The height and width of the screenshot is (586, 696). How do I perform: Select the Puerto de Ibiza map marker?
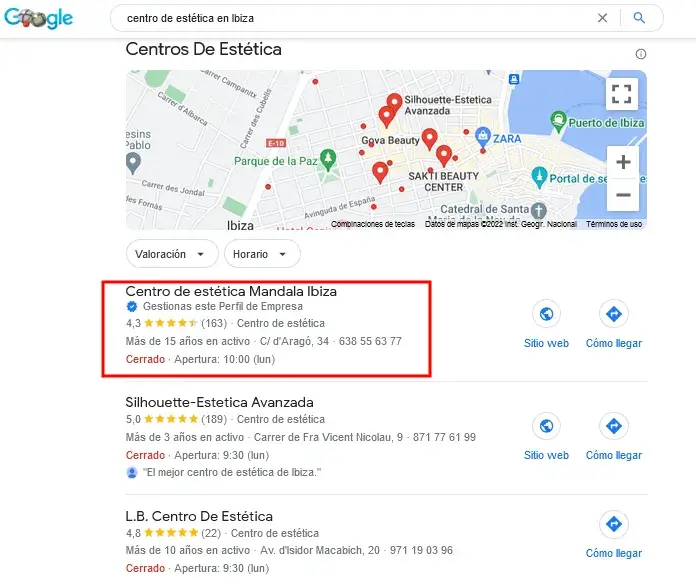[x=558, y=122]
